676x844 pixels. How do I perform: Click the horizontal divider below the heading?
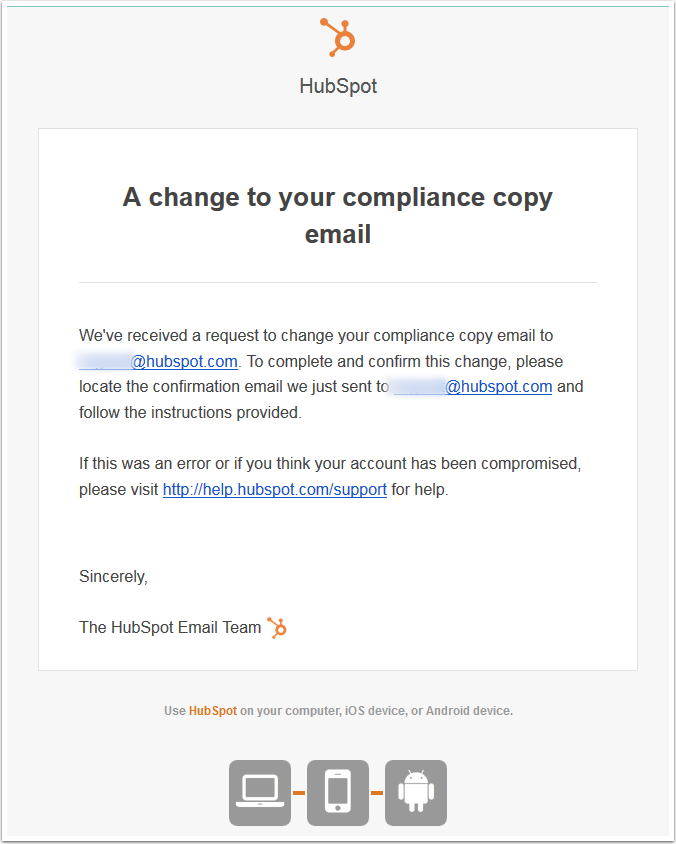(338, 282)
